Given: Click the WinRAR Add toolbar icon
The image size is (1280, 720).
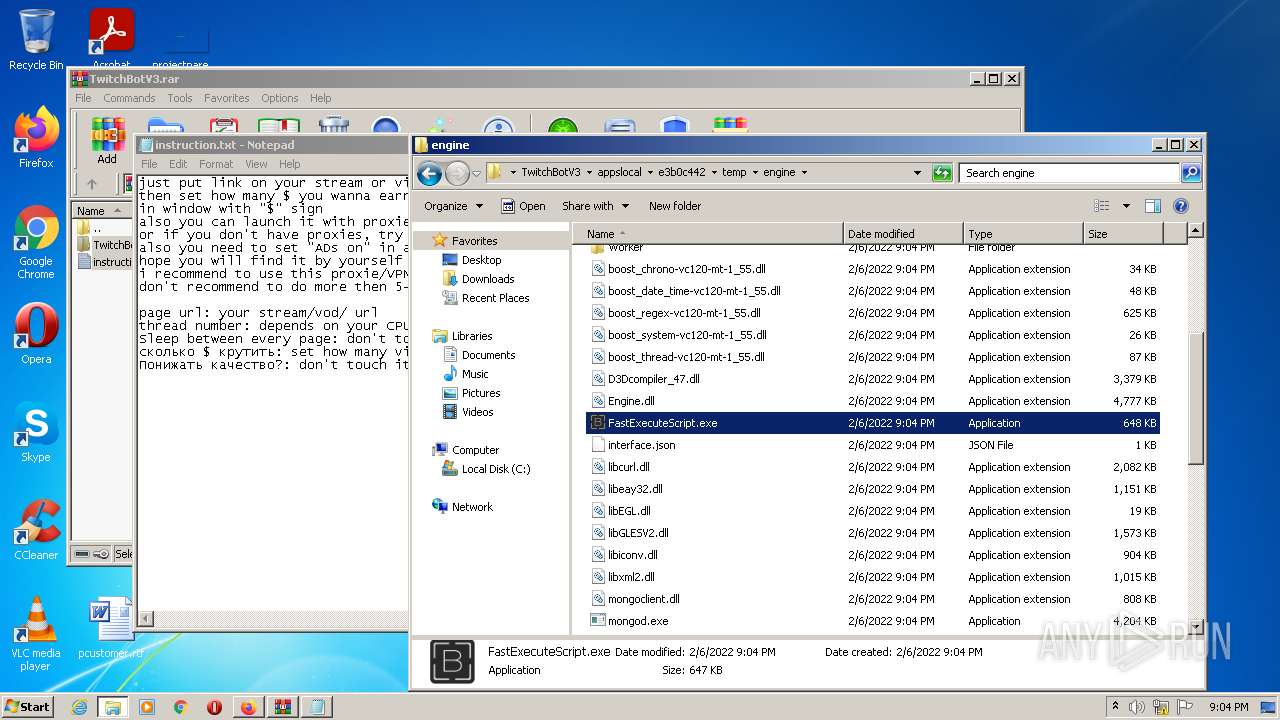Looking at the screenshot, I should tap(107, 141).
